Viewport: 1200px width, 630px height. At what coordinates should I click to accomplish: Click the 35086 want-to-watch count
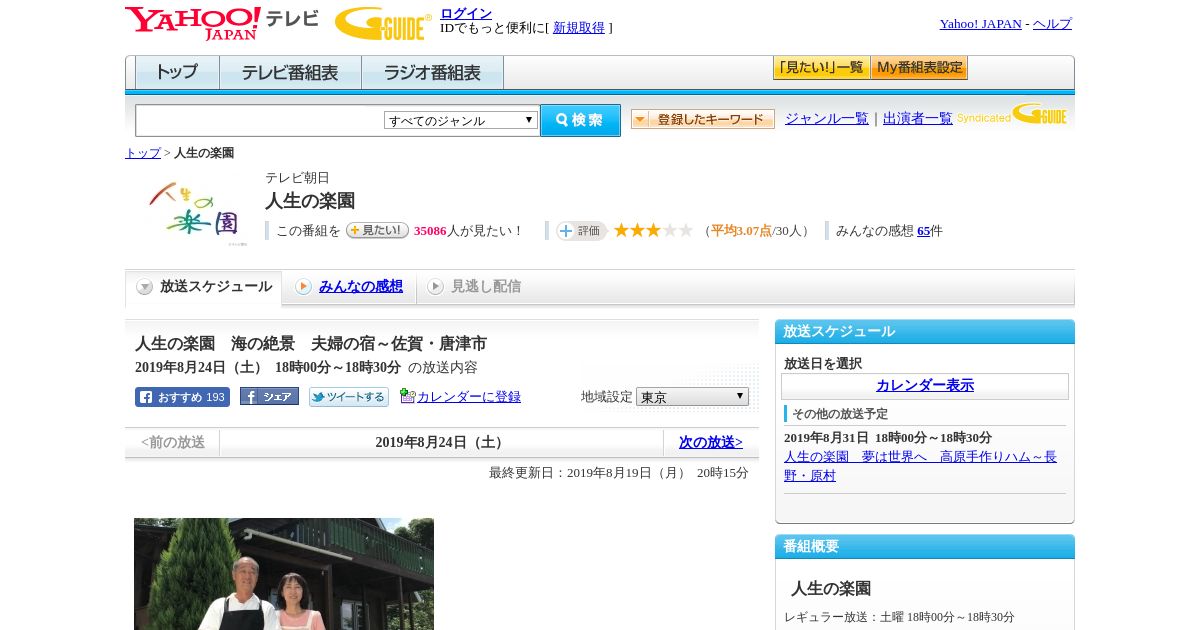430,231
